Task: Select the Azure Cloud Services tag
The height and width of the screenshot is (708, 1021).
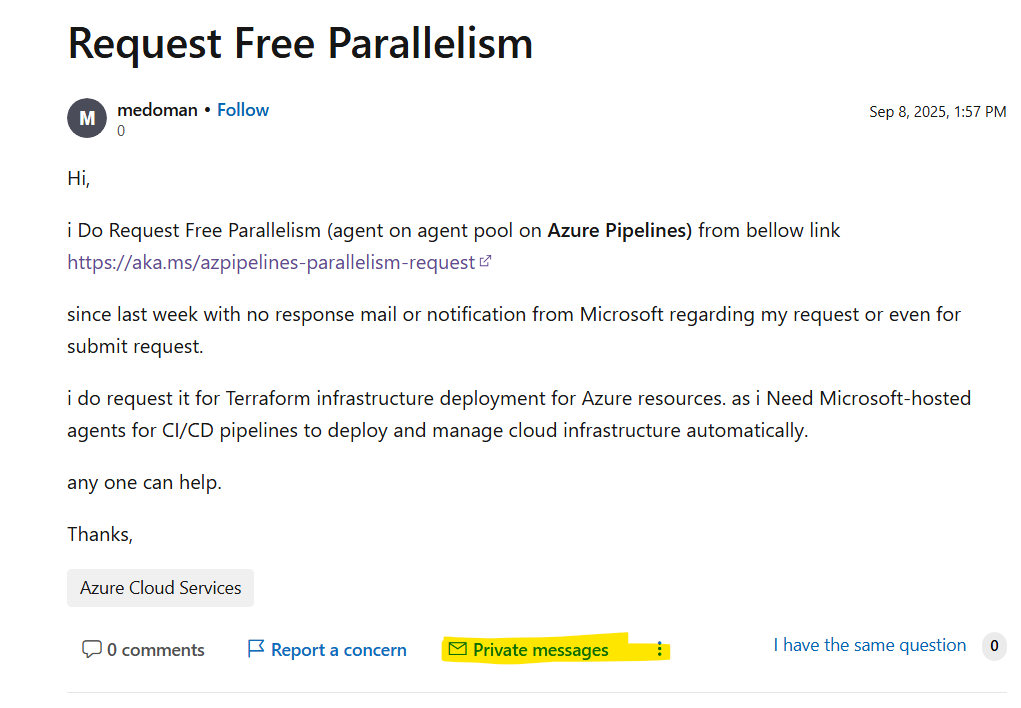Action: (160, 588)
